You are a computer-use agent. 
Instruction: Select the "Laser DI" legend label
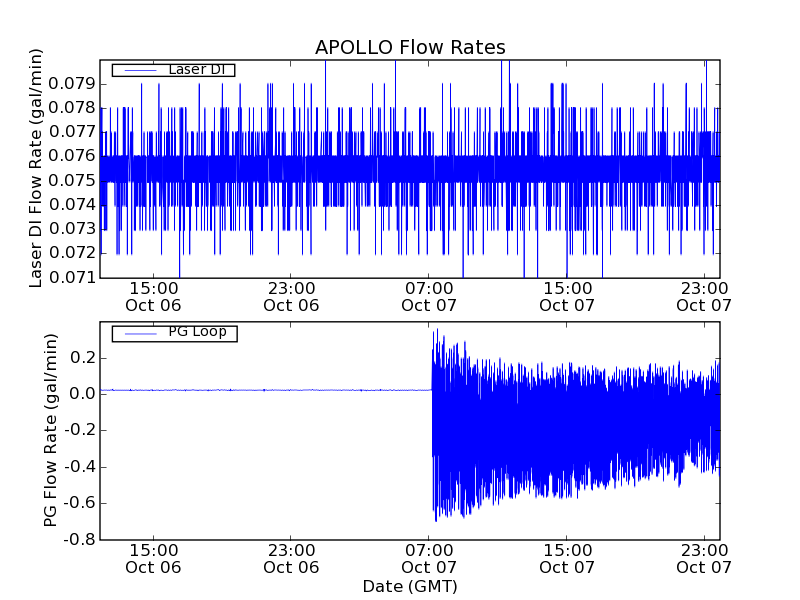point(196,69)
